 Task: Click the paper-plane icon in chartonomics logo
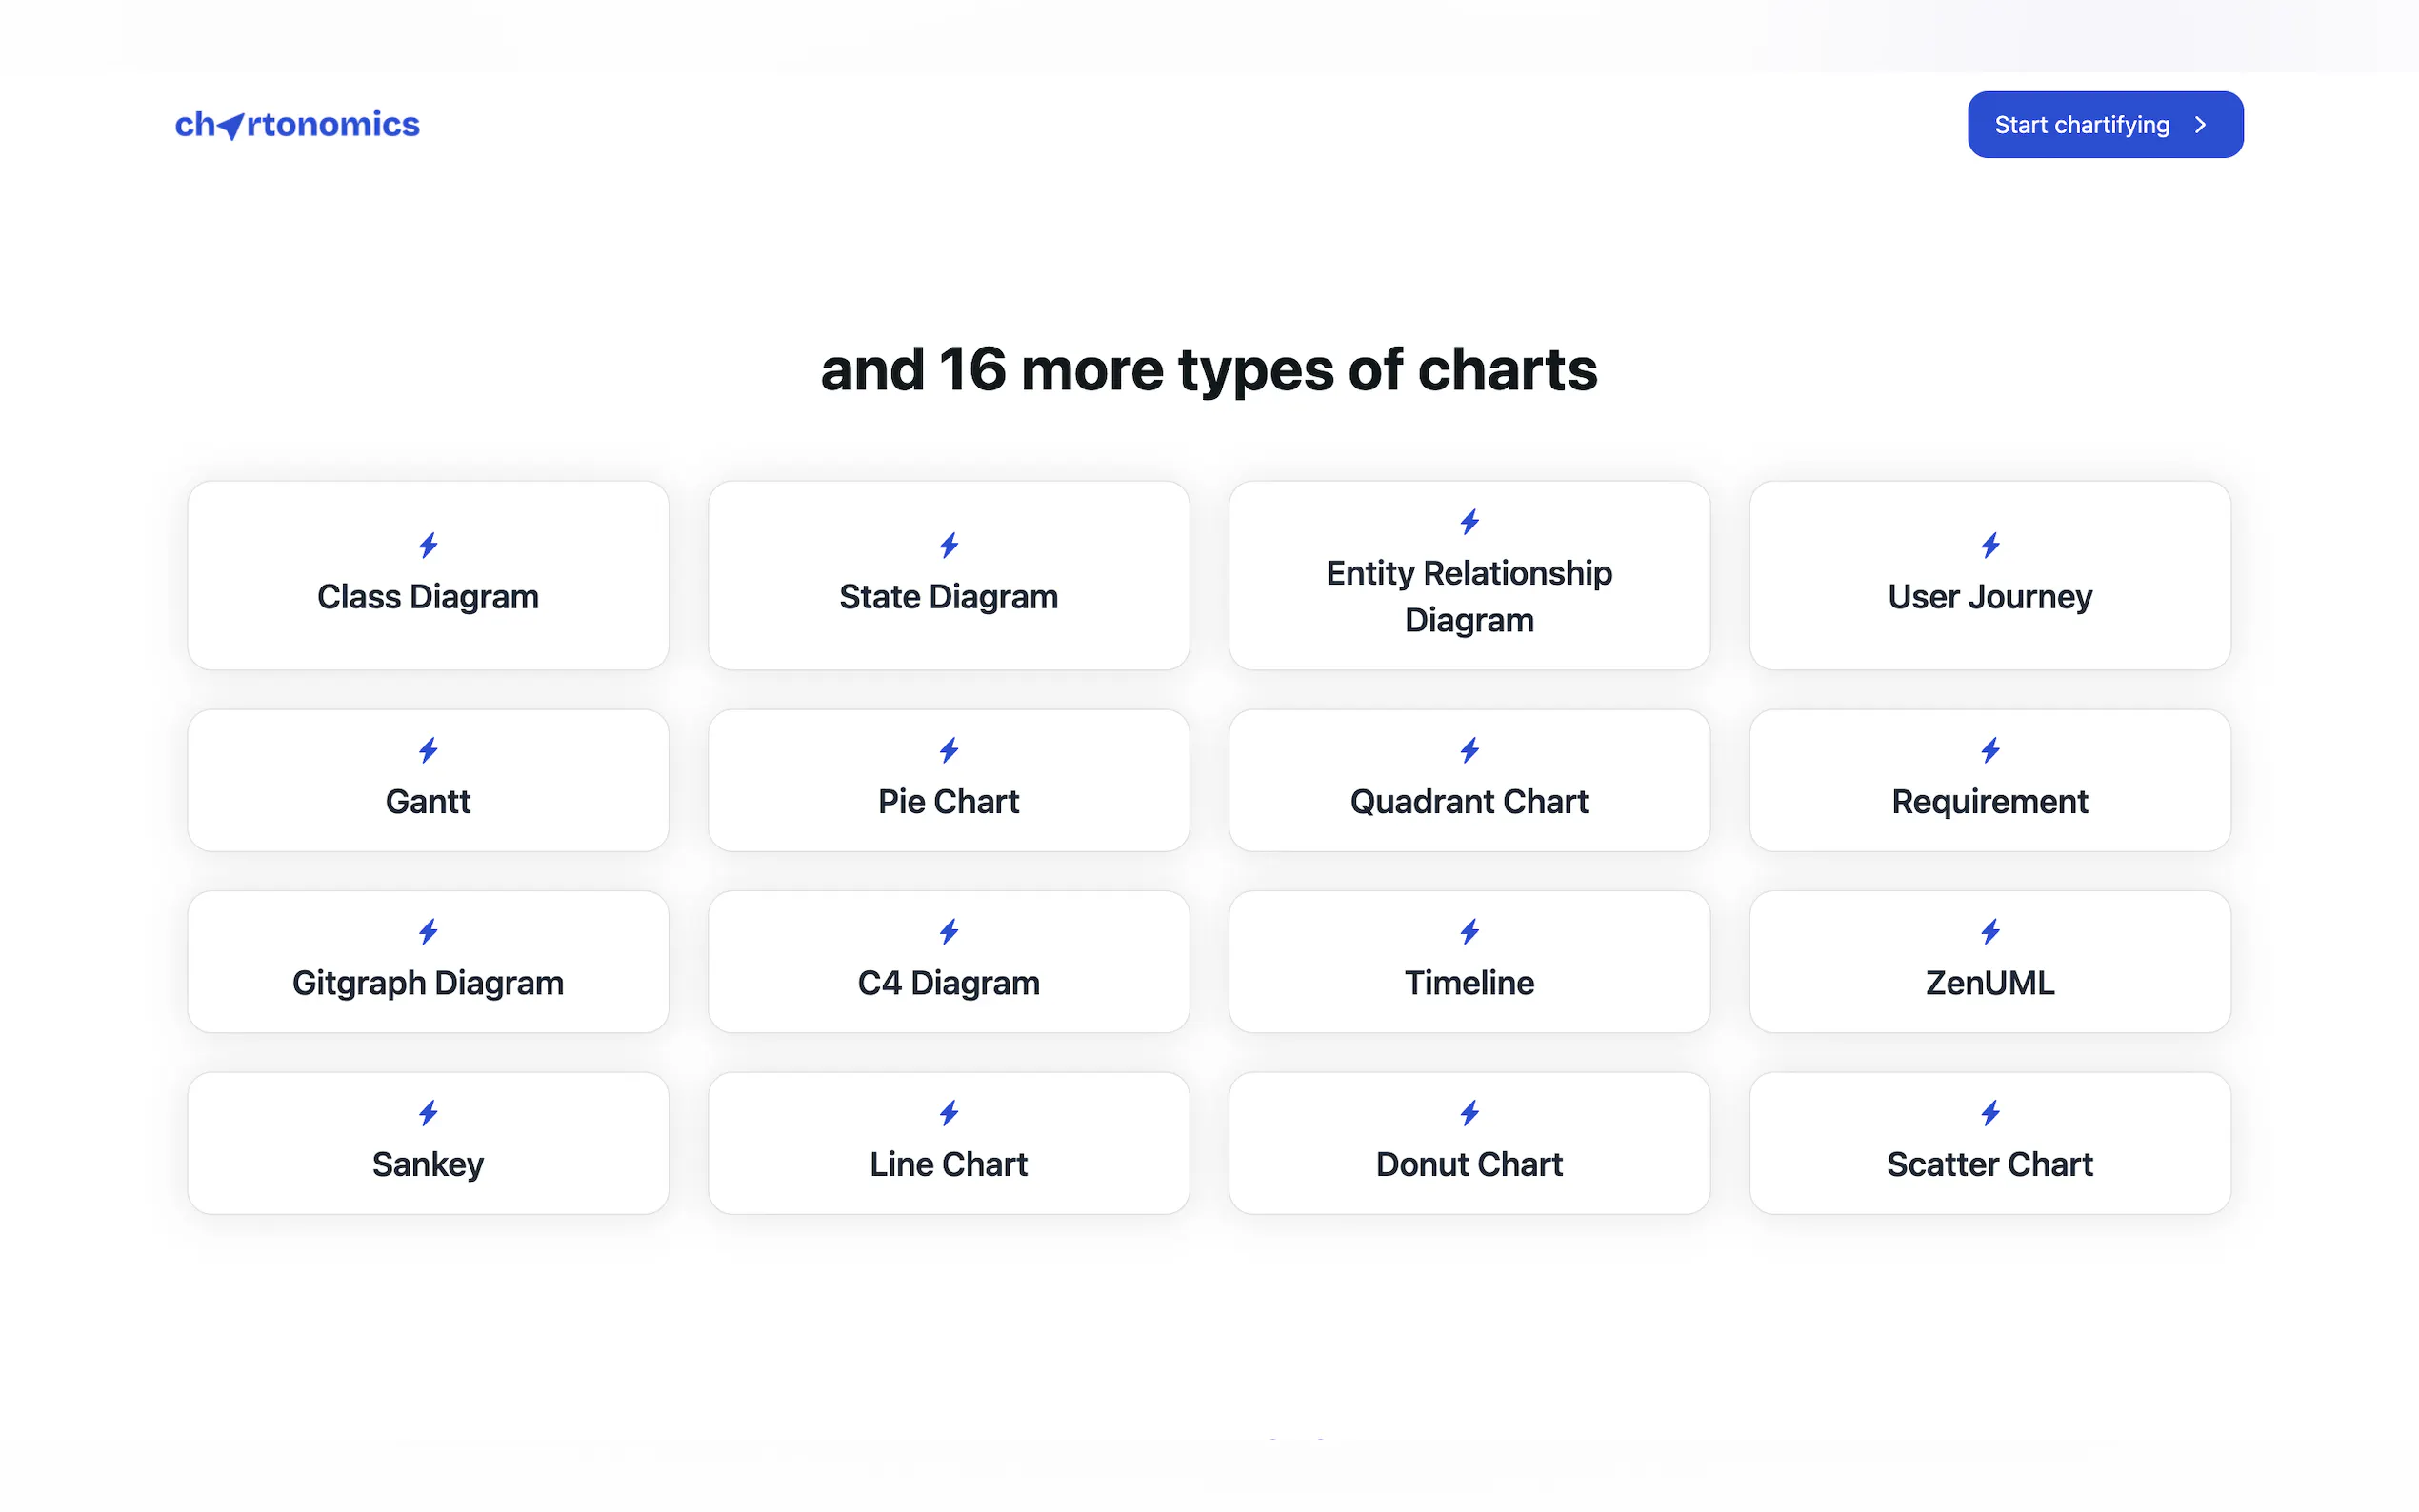tap(232, 126)
